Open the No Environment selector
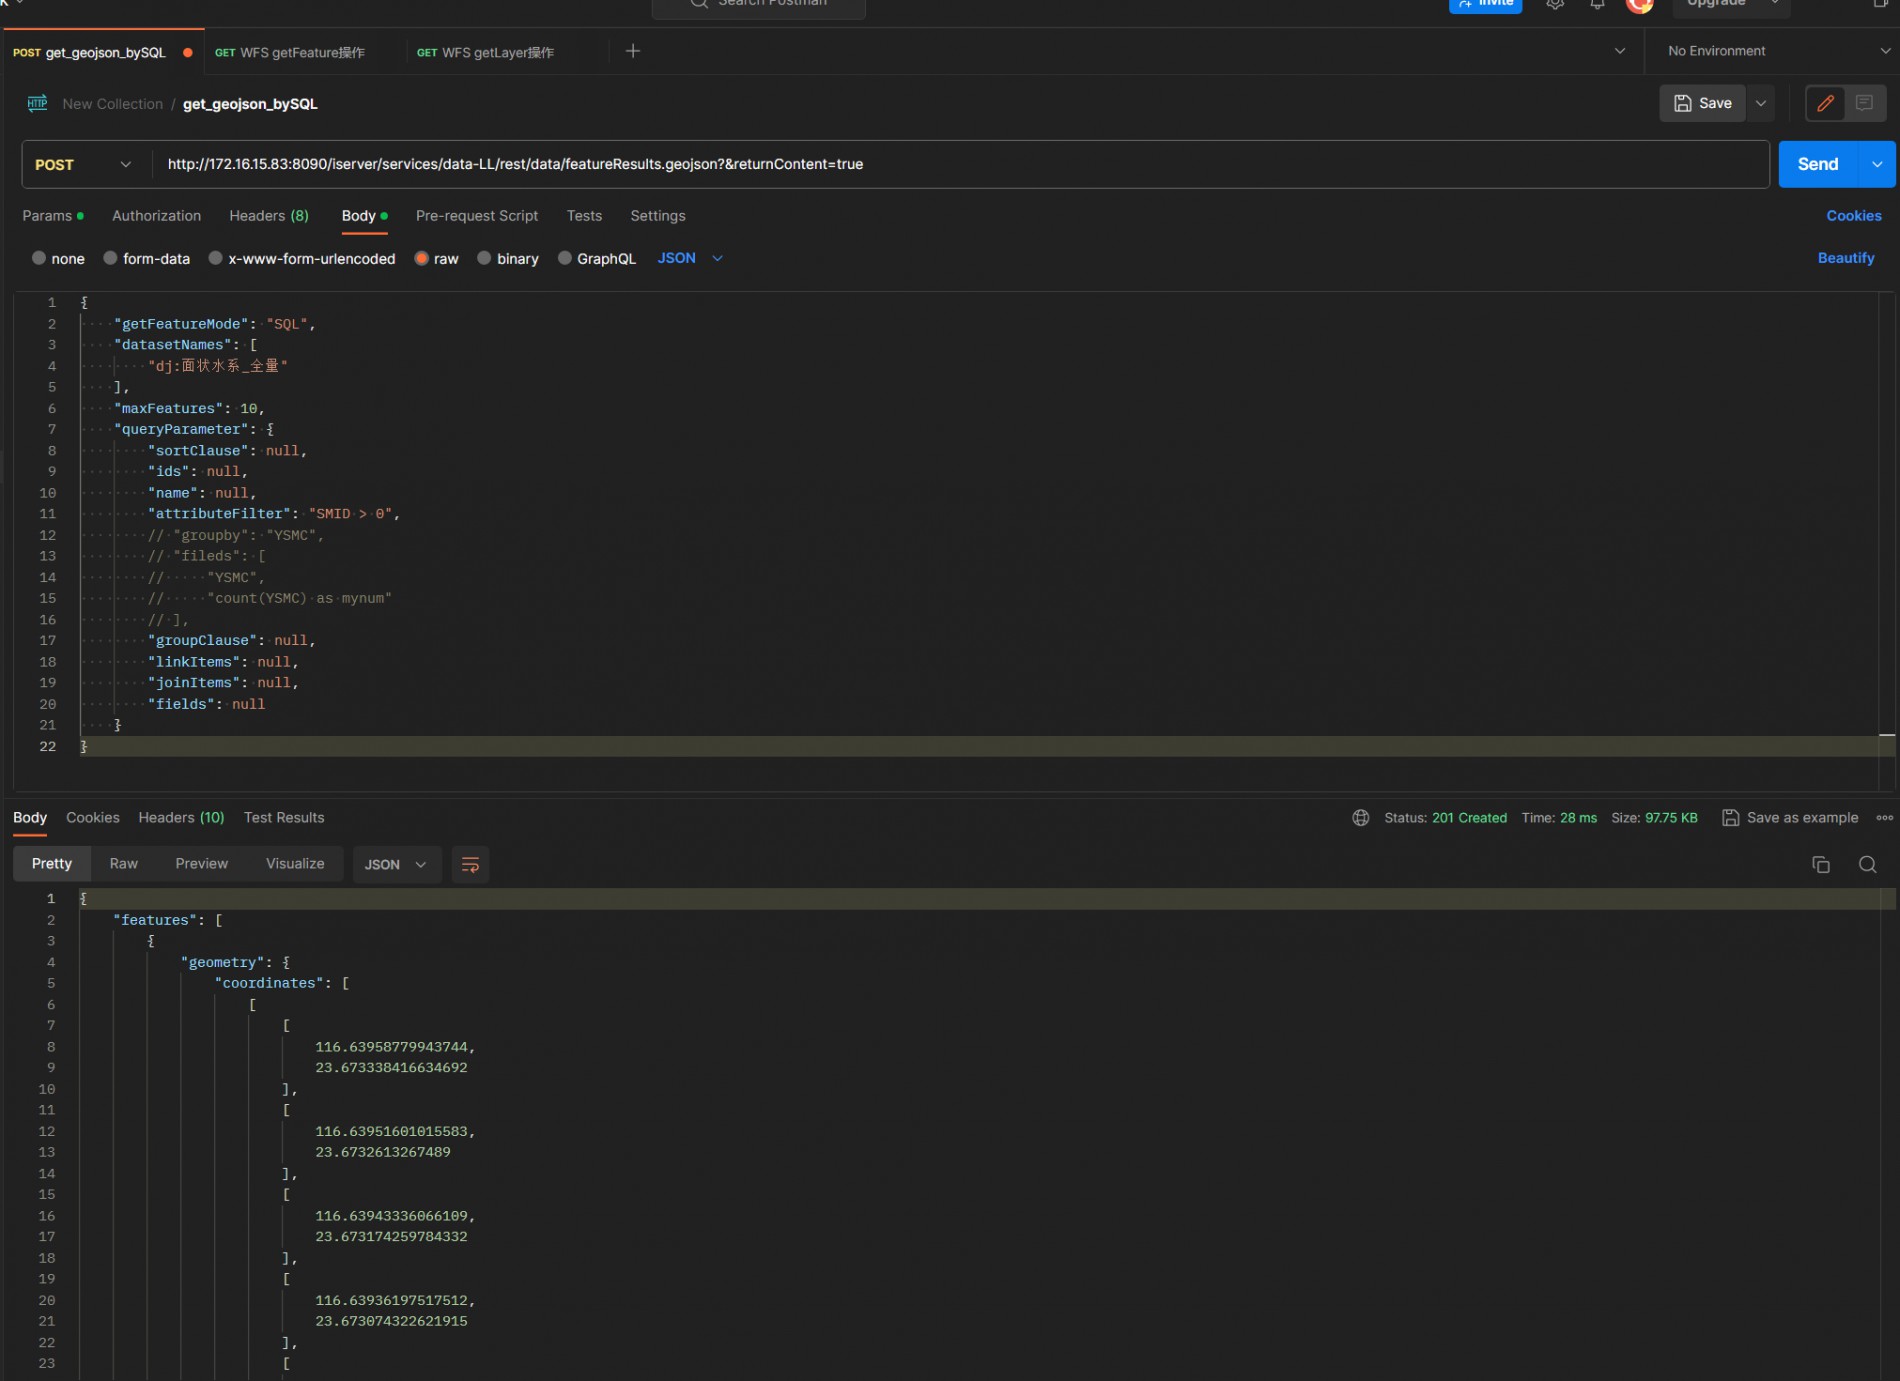 1777,51
